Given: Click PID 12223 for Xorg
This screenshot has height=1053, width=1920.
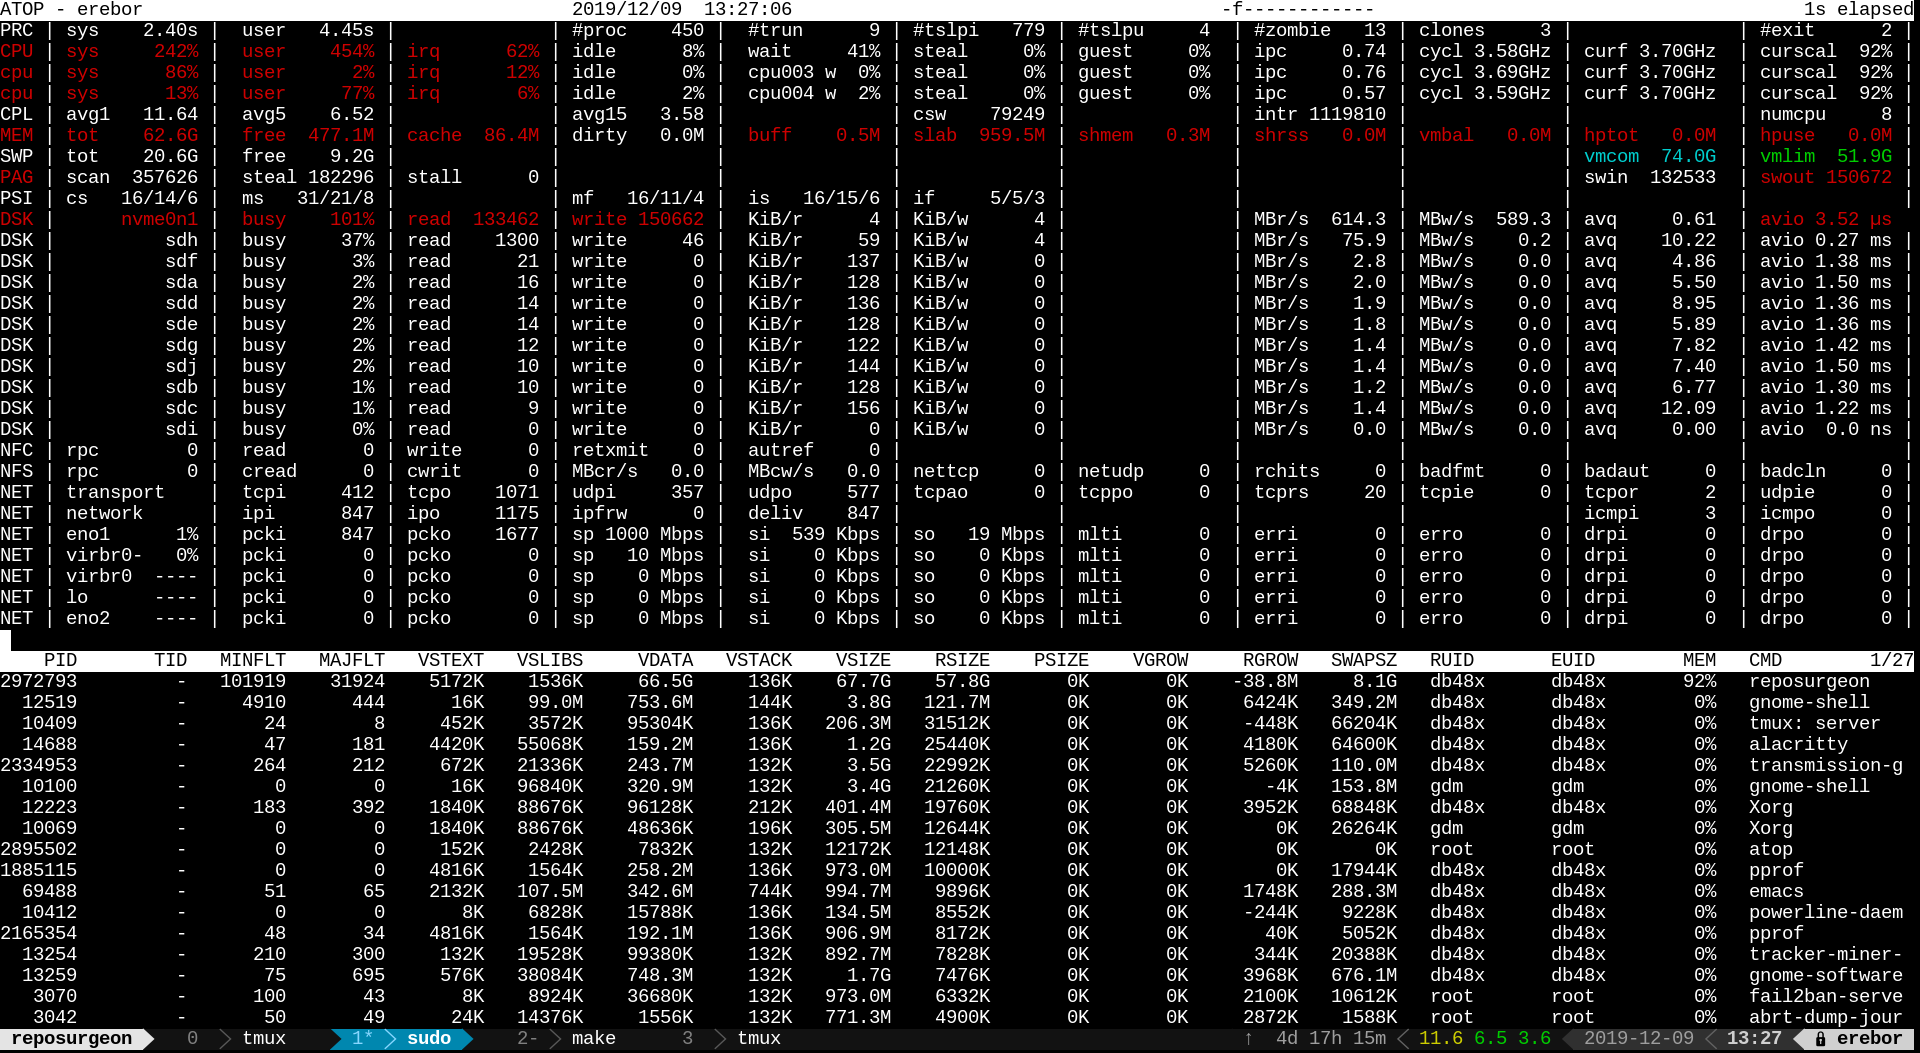Looking at the screenshot, I should click(x=49, y=808).
